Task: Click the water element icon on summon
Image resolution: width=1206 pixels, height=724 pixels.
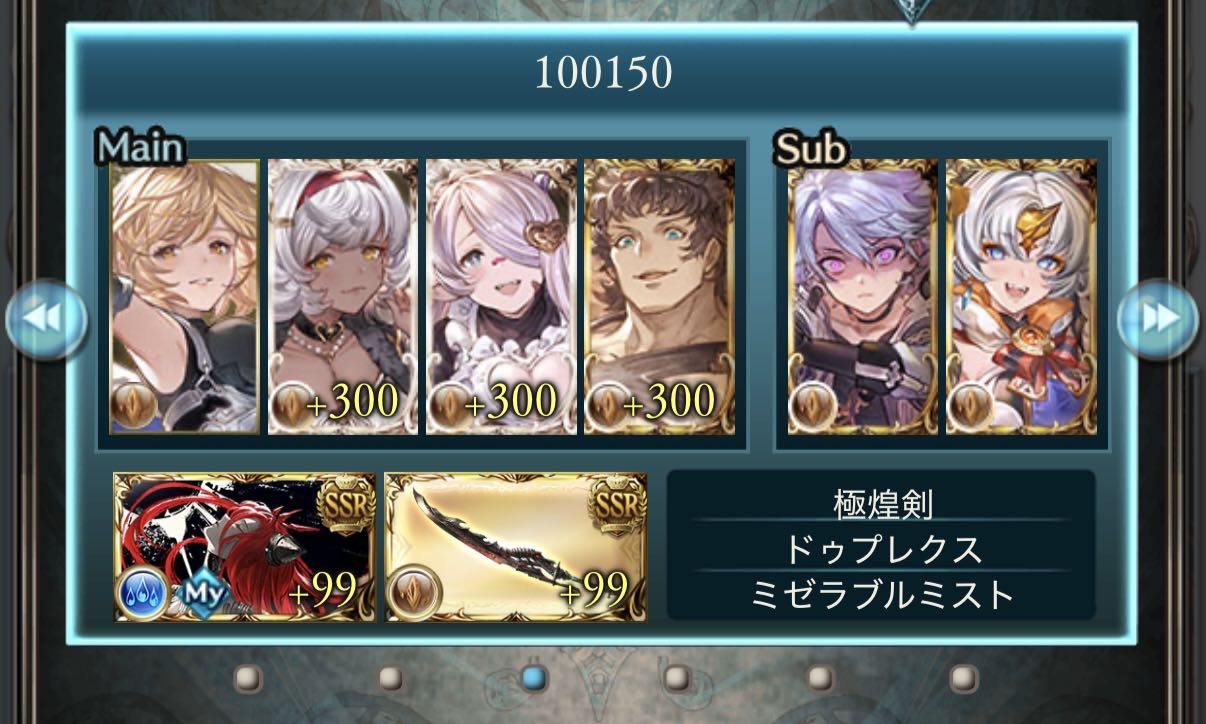Action: (142, 594)
